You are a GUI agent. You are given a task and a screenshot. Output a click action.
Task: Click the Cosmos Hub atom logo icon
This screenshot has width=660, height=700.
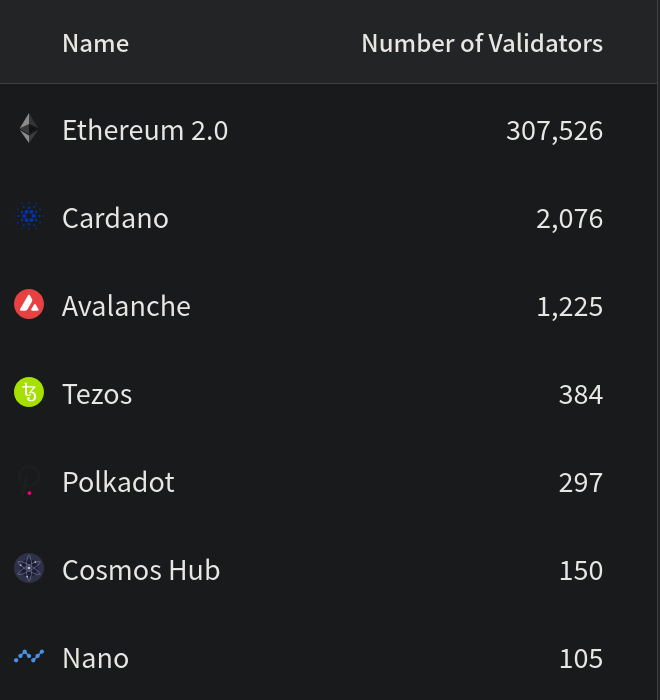[x=29, y=569]
